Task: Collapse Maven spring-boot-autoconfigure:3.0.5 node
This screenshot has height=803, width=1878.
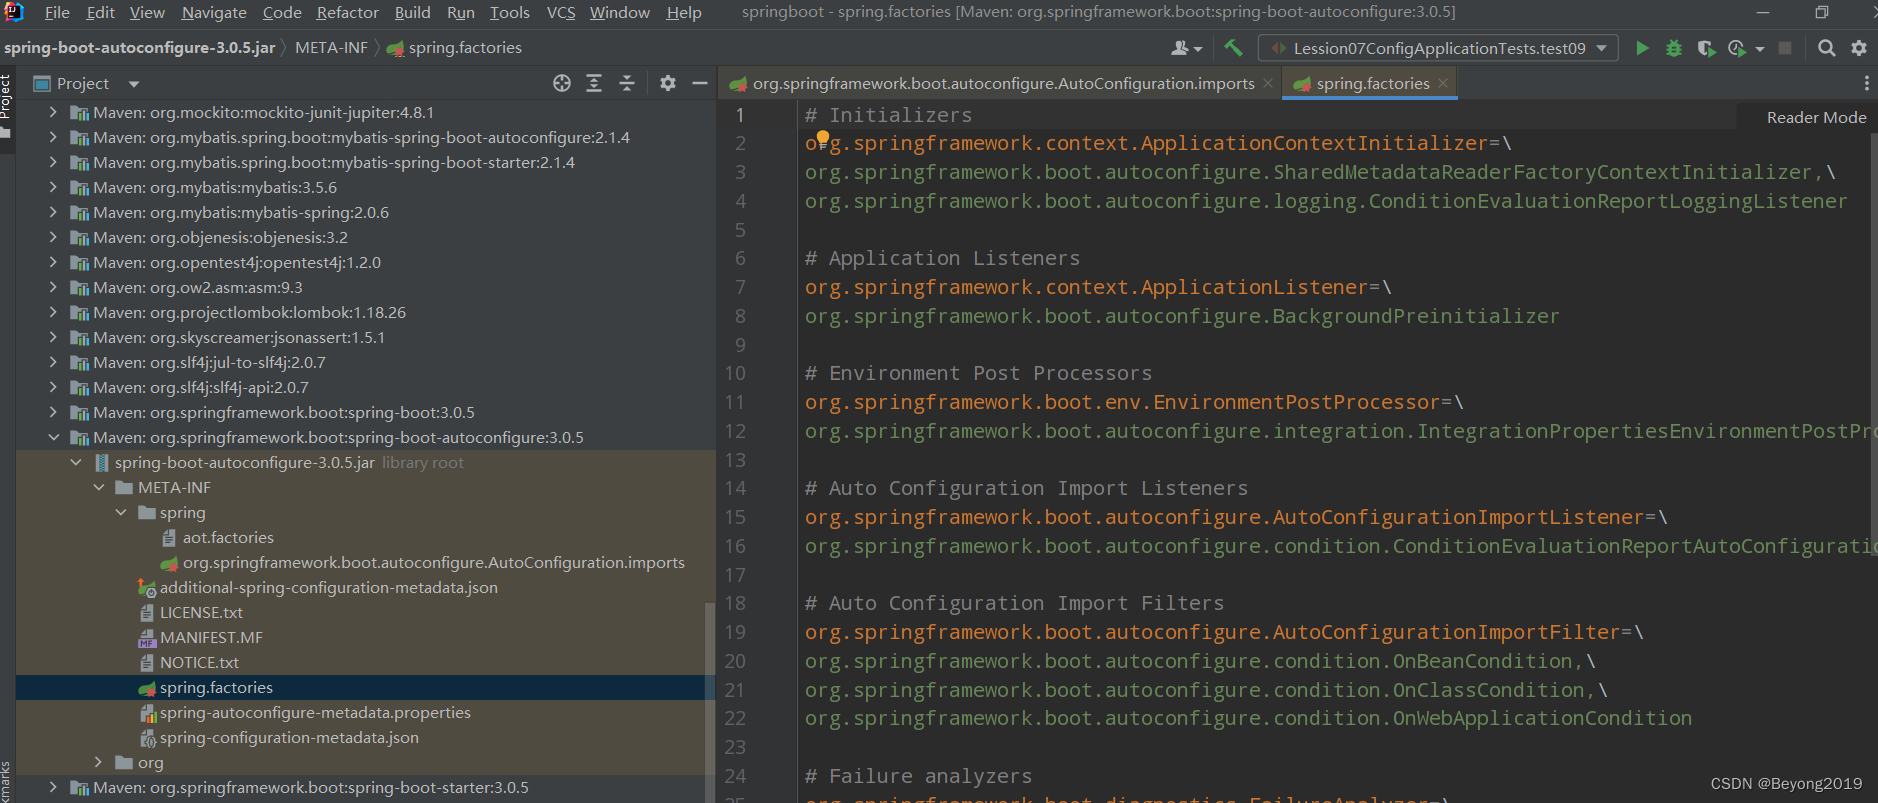Action: (53, 438)
